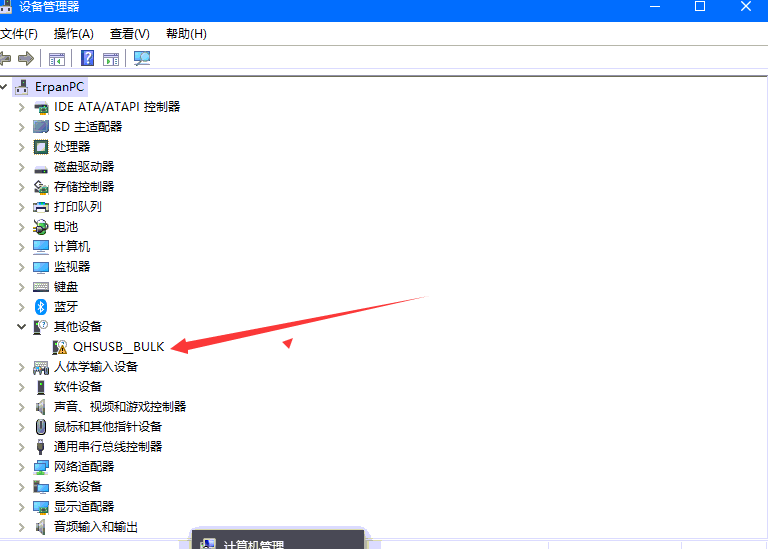Maximize the 设备管理器 window
The image size is (768, 549).
(700, 6)
